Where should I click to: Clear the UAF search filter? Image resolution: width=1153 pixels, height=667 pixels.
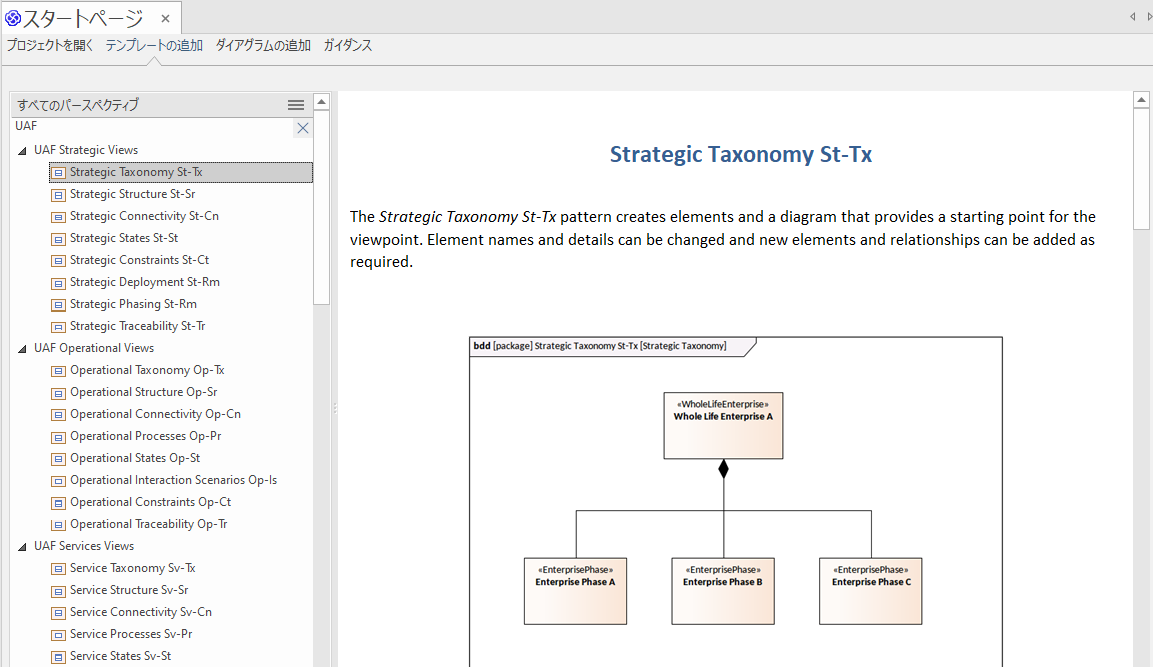[x=302, y=128]
